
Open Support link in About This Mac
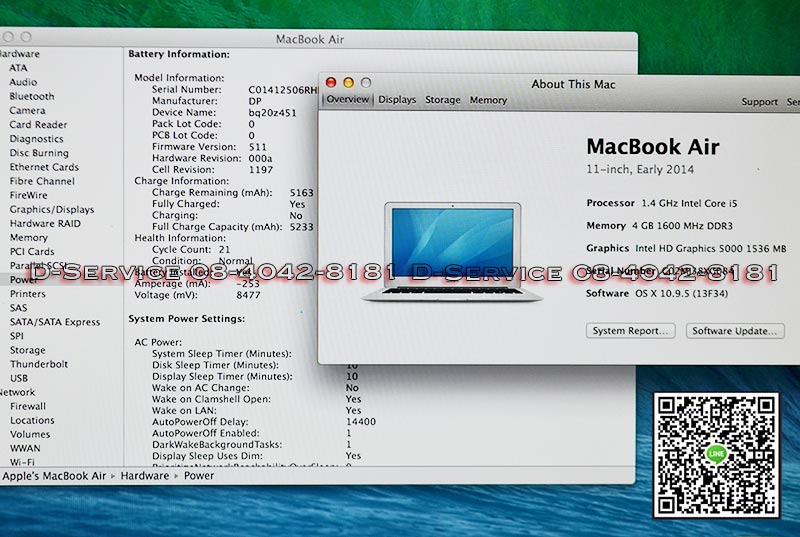[760, 102]
